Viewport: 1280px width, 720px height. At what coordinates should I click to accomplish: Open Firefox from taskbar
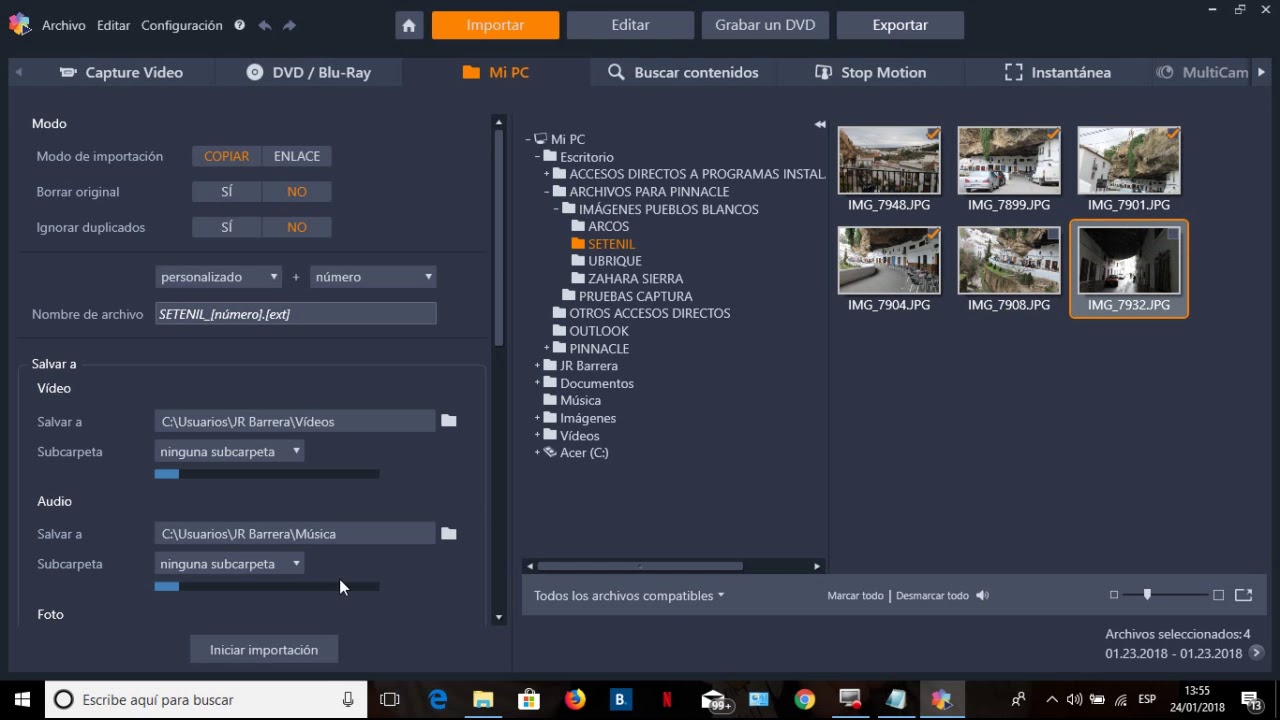pos(574,700)
